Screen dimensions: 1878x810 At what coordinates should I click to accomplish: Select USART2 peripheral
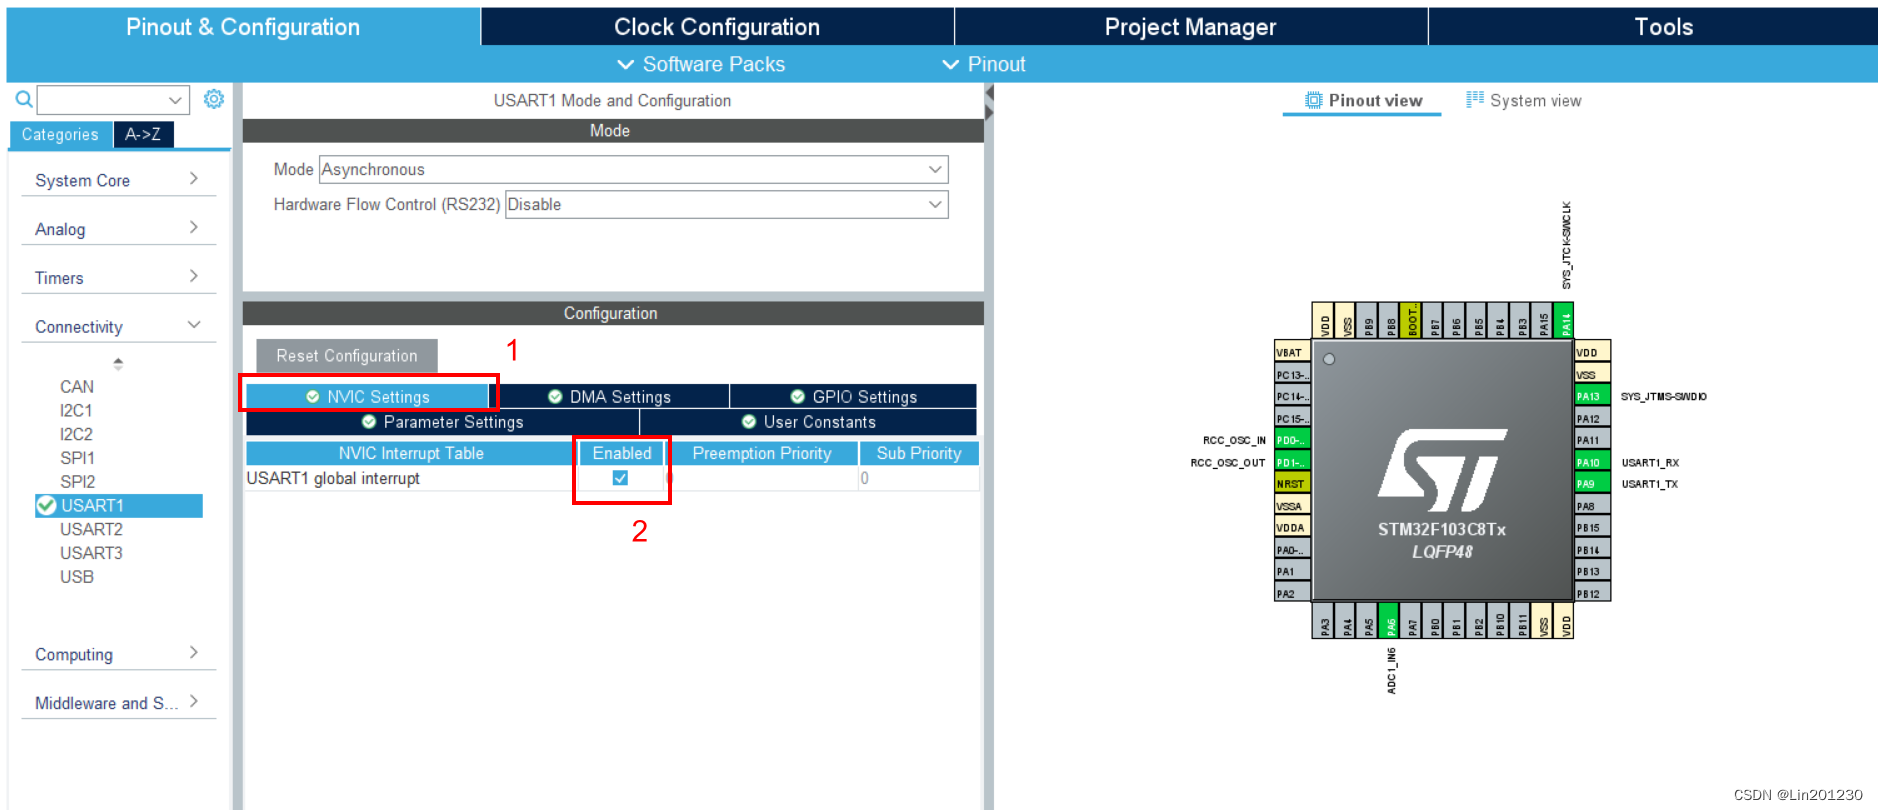[91, 530]
